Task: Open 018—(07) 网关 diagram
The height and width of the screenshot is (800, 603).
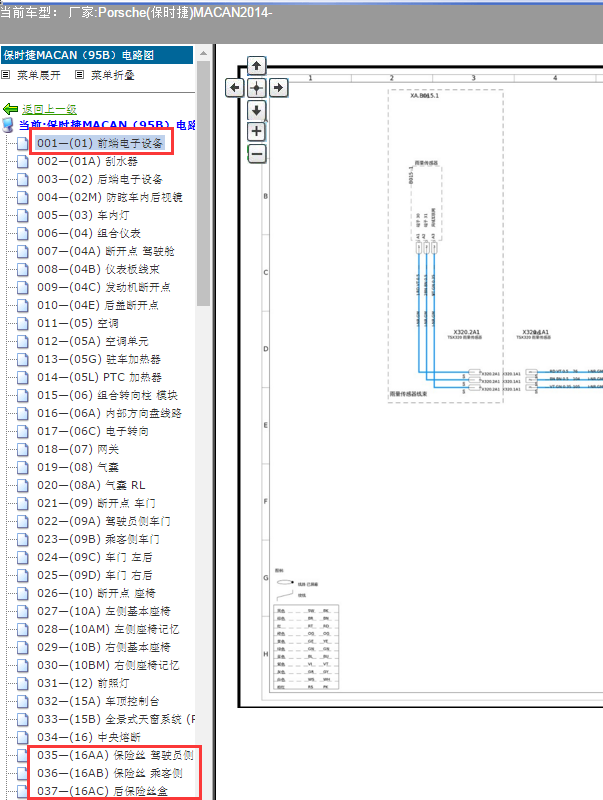Action: tap(78, 449)
